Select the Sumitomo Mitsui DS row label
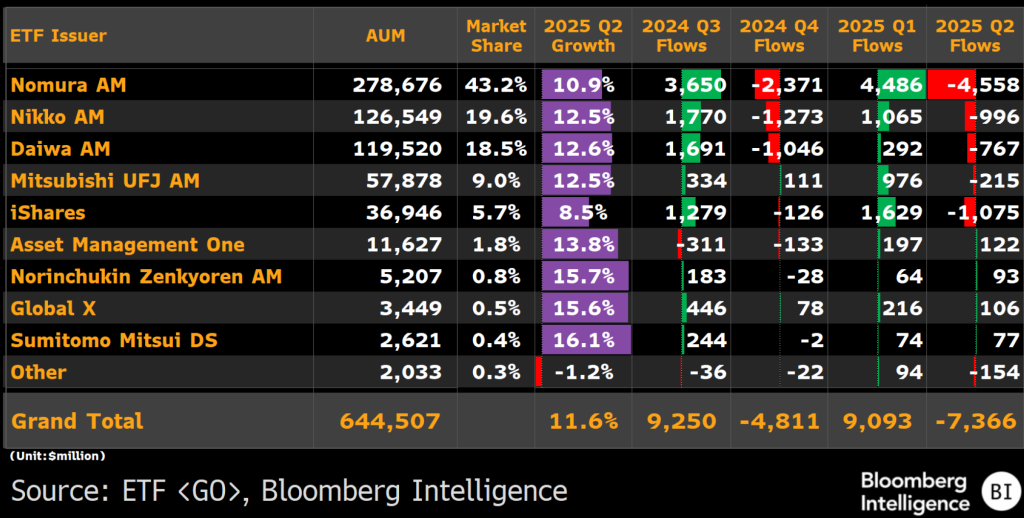The image size is (1024, 518). (x=114, y=340)
